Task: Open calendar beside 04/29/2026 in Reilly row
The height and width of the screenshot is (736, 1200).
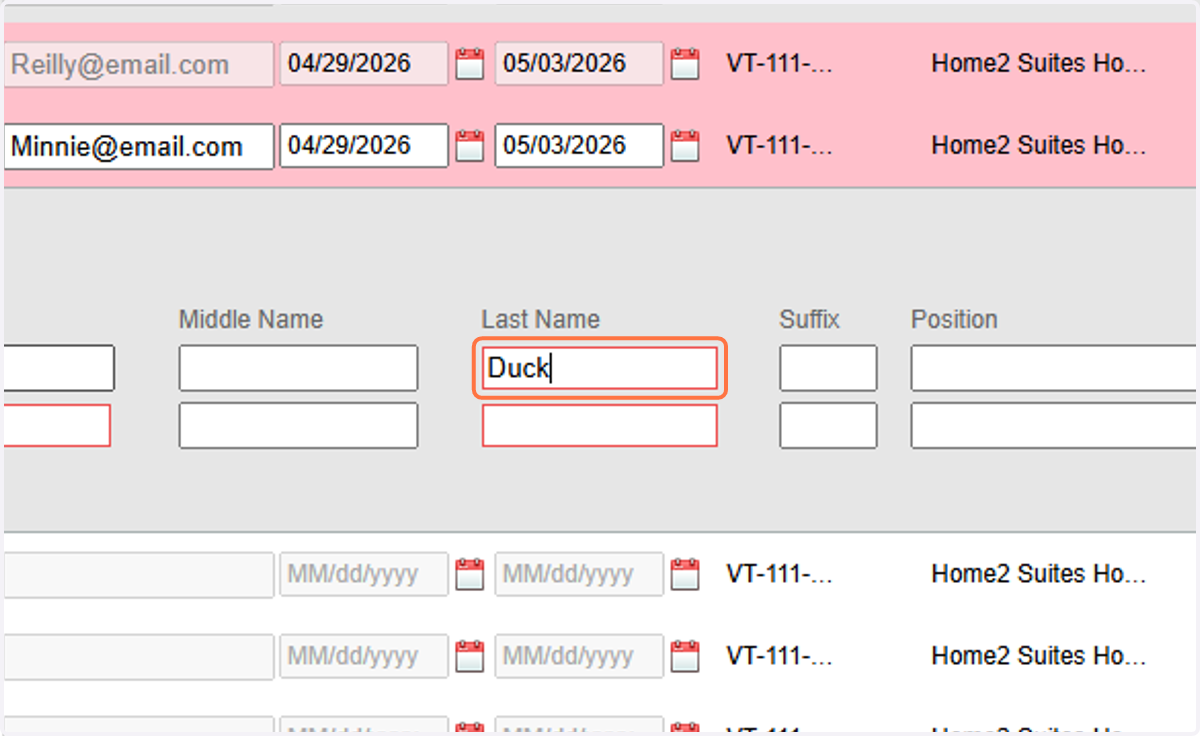Action: click(469, 65)
